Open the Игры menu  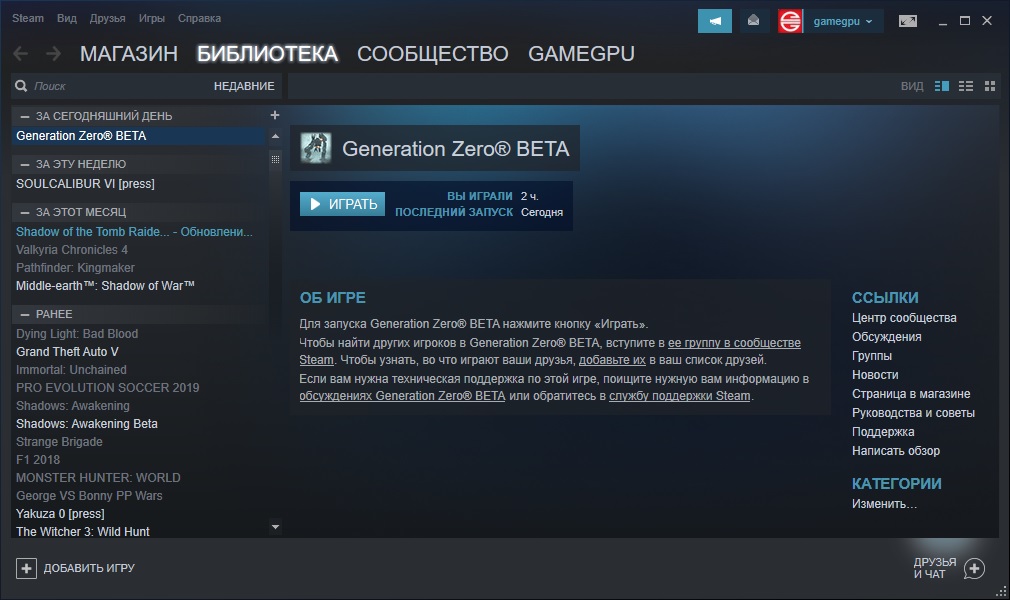tap(152, 18)
